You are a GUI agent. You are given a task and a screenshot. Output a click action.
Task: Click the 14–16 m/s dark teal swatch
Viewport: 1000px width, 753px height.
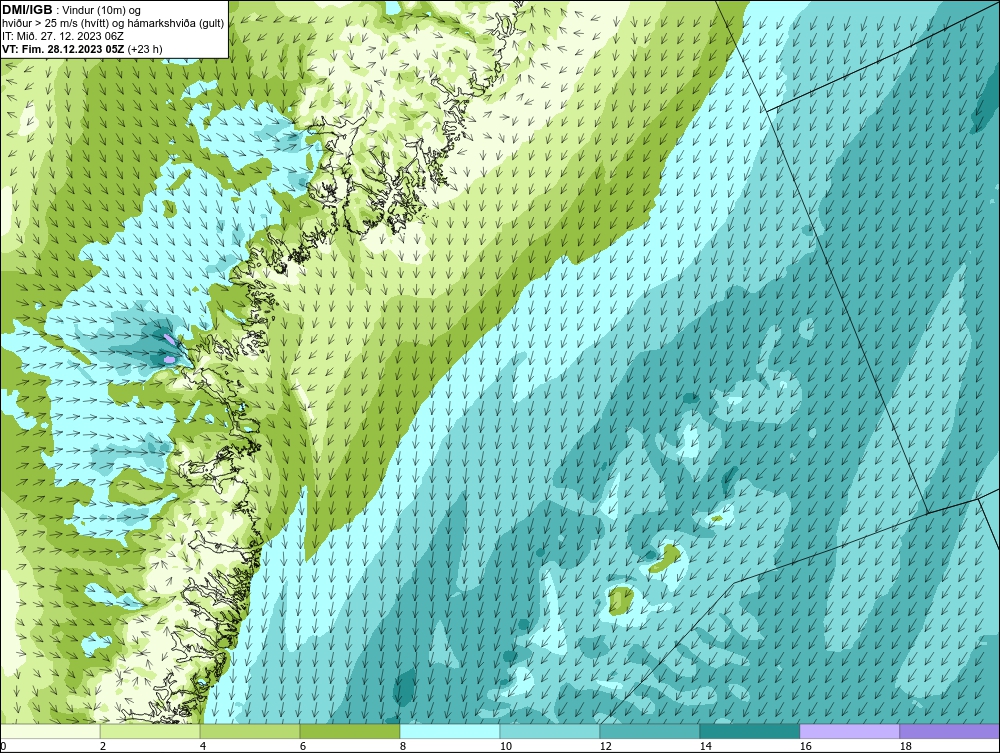click(749, 731)
